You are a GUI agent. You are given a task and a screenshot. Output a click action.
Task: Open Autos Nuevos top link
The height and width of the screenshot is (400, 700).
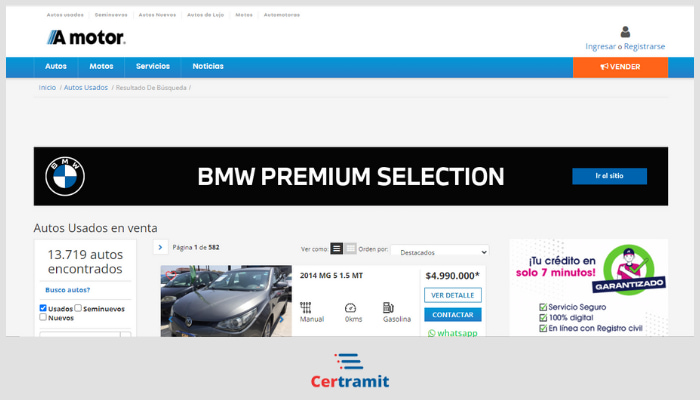click(157, 15)
